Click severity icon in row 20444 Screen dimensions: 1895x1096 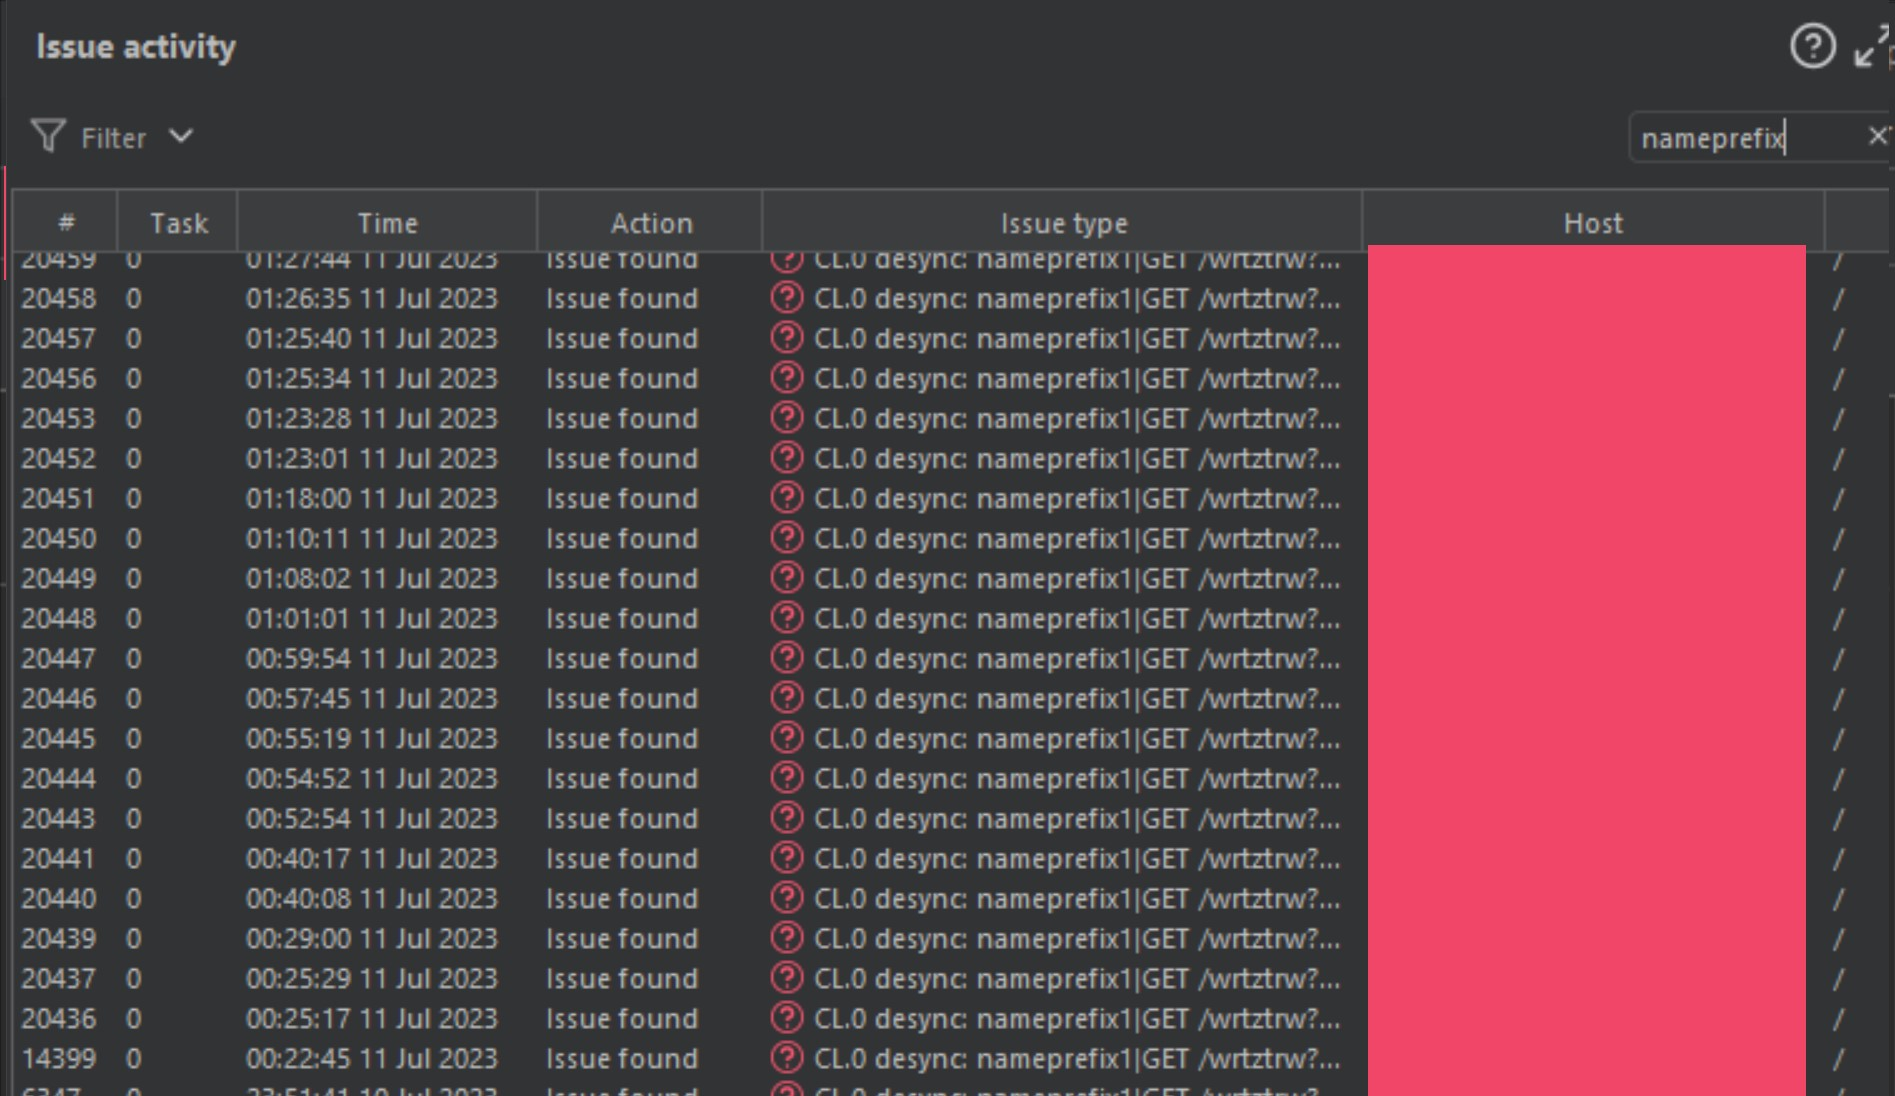click(787, 777)
